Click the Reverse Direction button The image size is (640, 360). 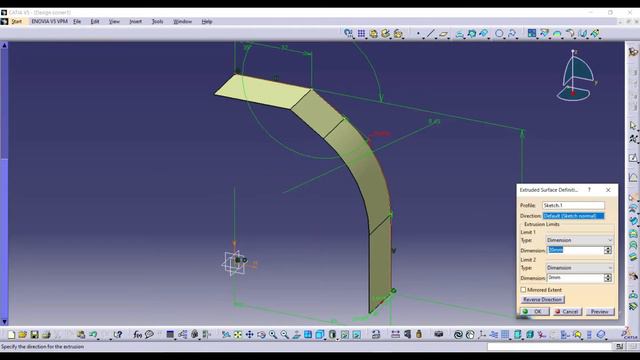[x=542, y=300]
